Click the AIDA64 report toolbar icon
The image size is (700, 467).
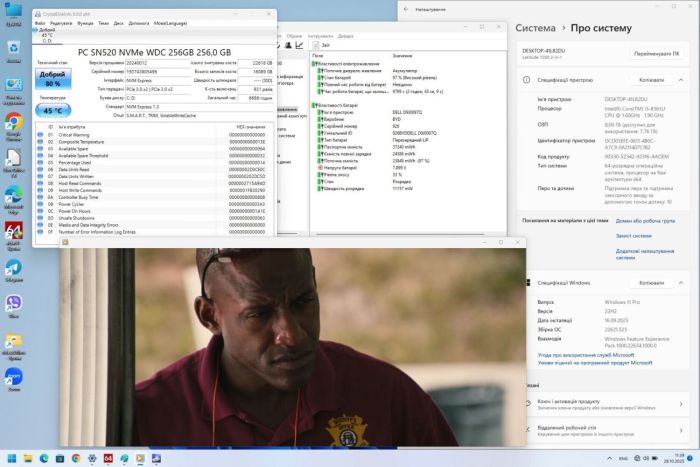(321, 45)
